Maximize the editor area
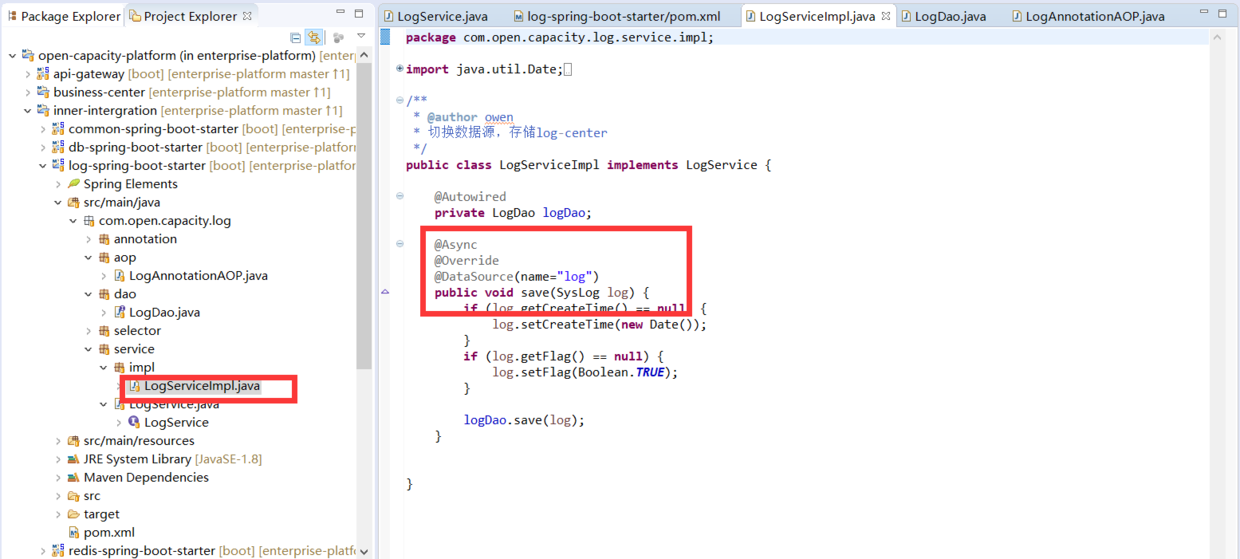 [1222, 14]
